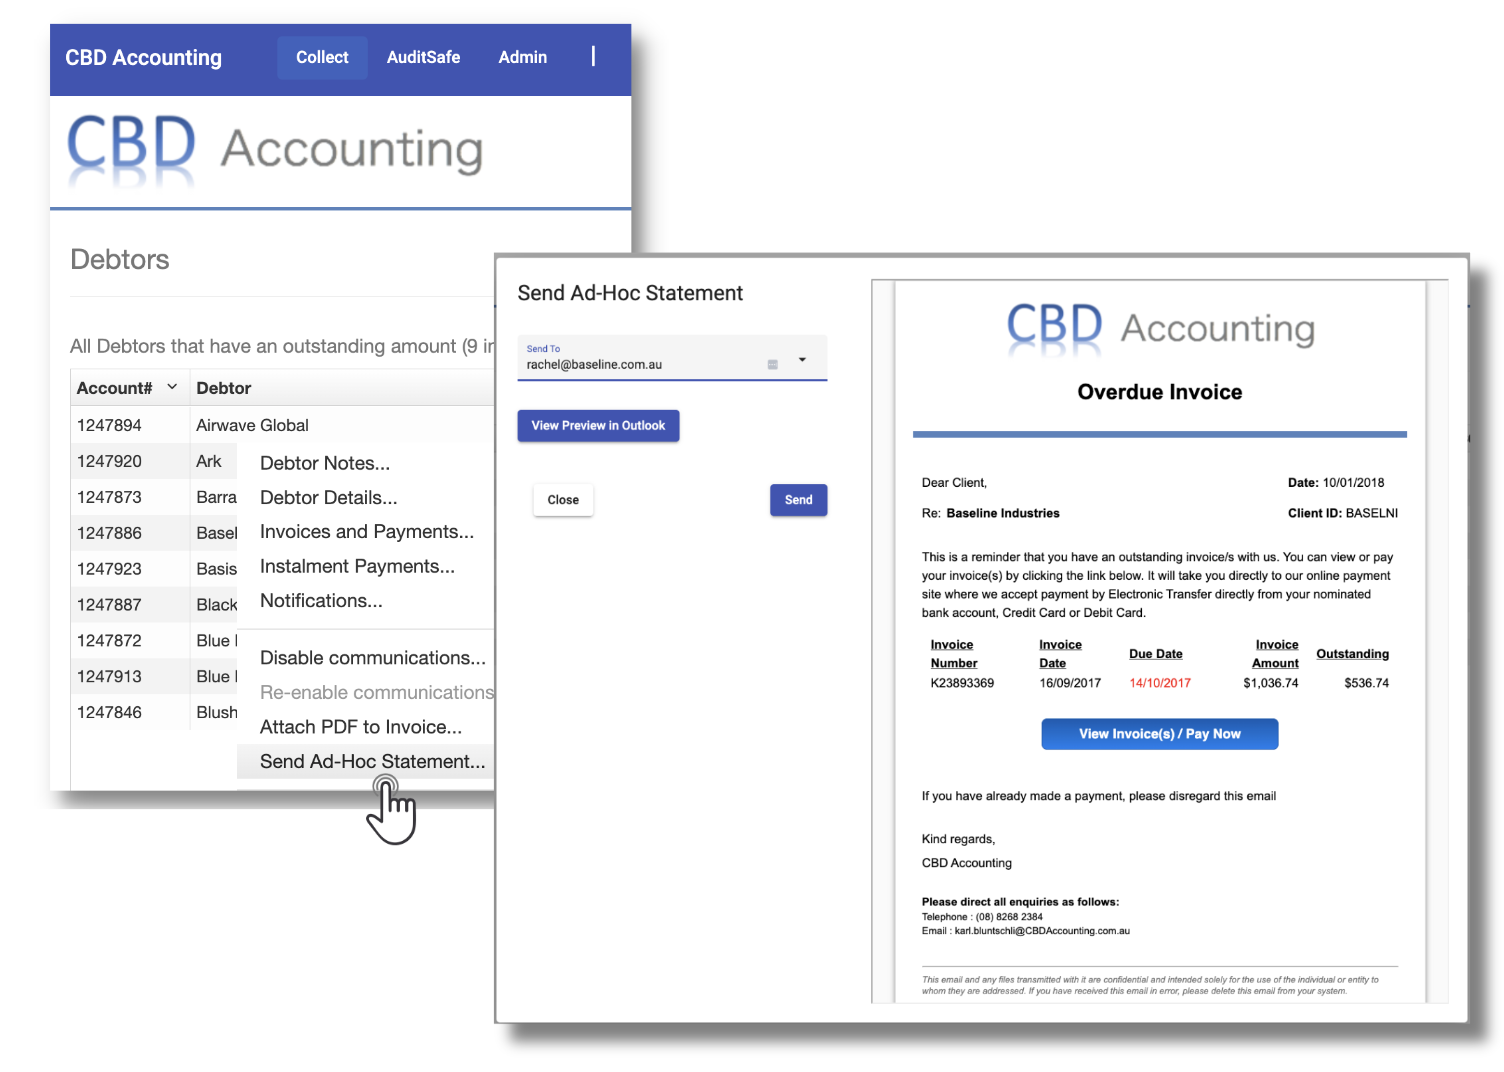Expand the Send To email dropdown arrow
1504x1072 pixels.
click(x=802, y=360)
